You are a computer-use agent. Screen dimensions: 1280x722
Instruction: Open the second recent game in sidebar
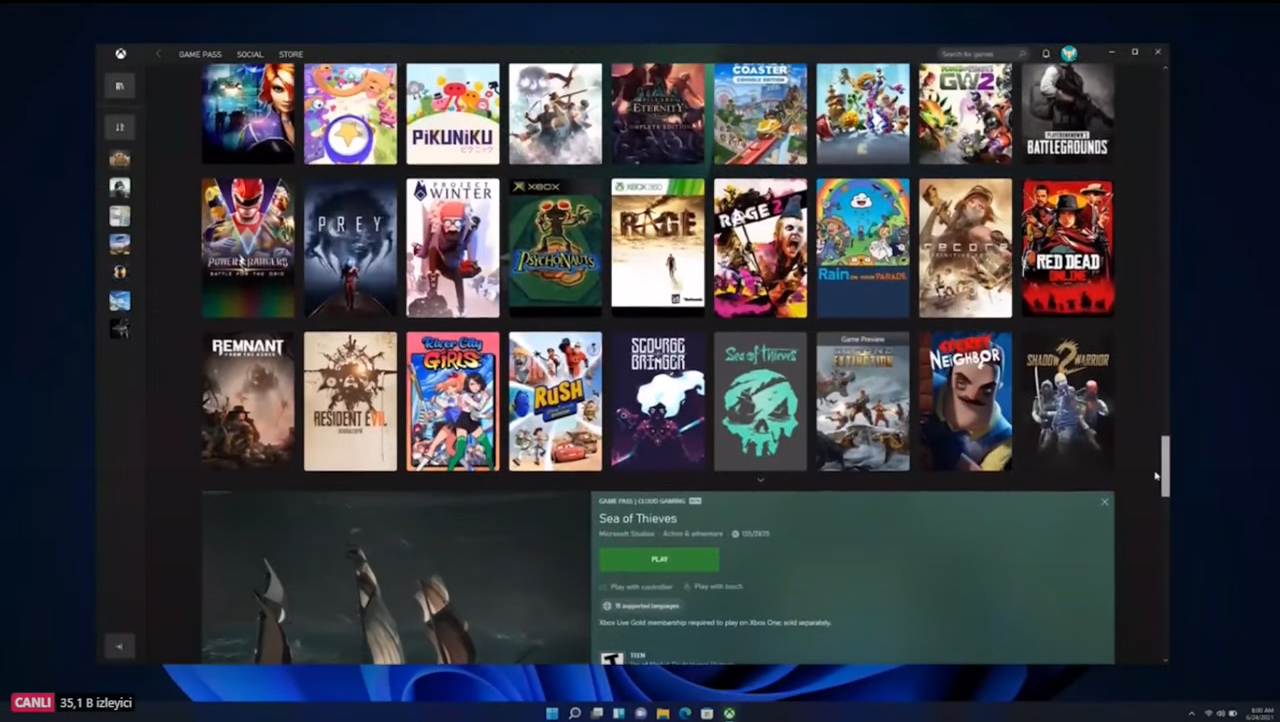coord(120,187)
